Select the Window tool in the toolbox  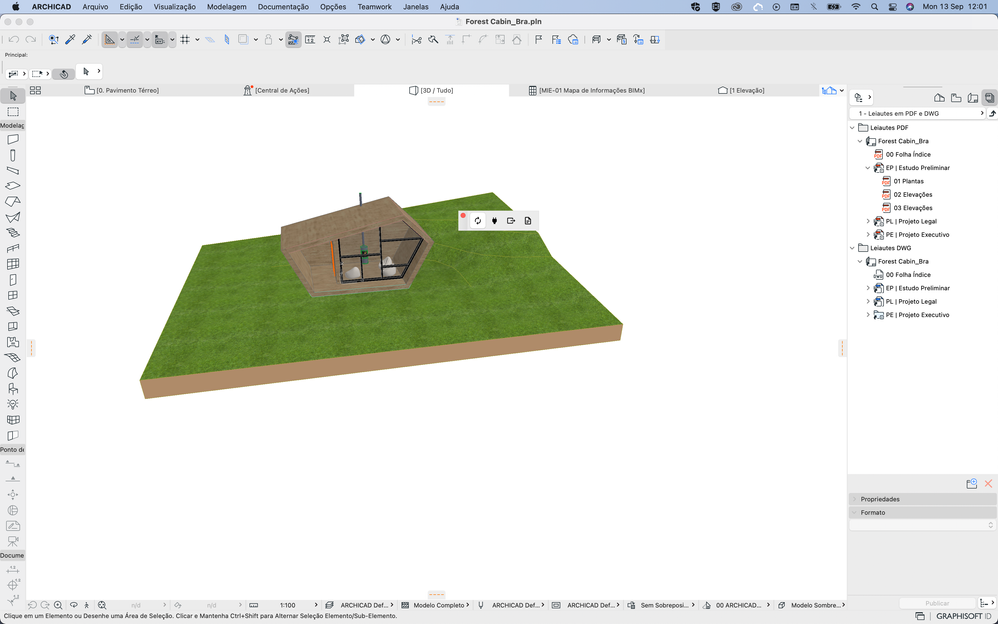coord(13,295)
